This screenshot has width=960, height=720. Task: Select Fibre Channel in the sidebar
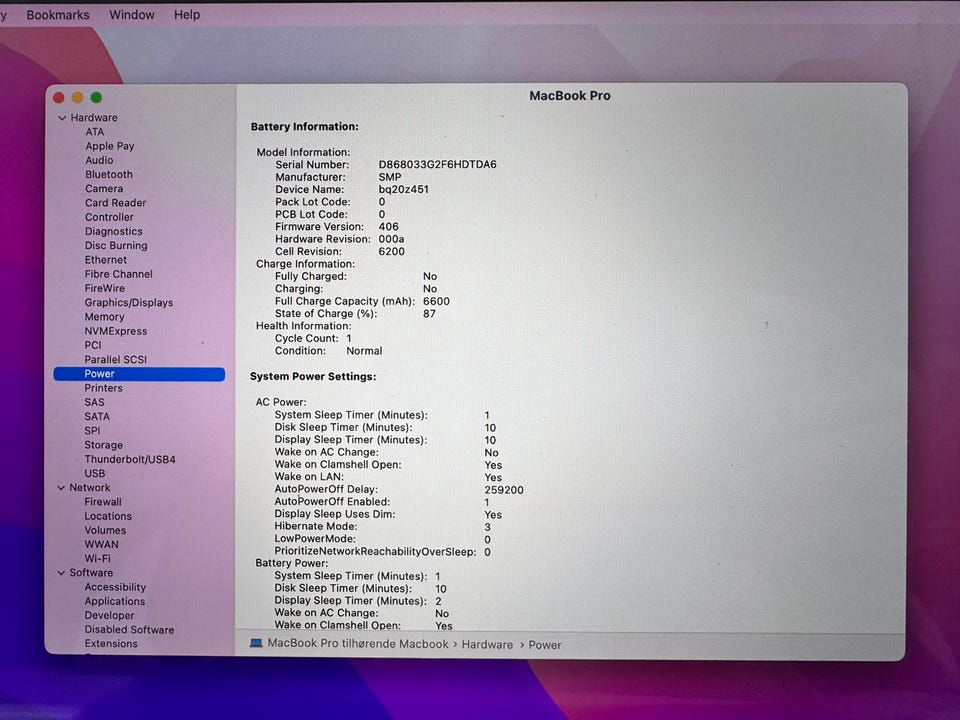tap(119, 274)
